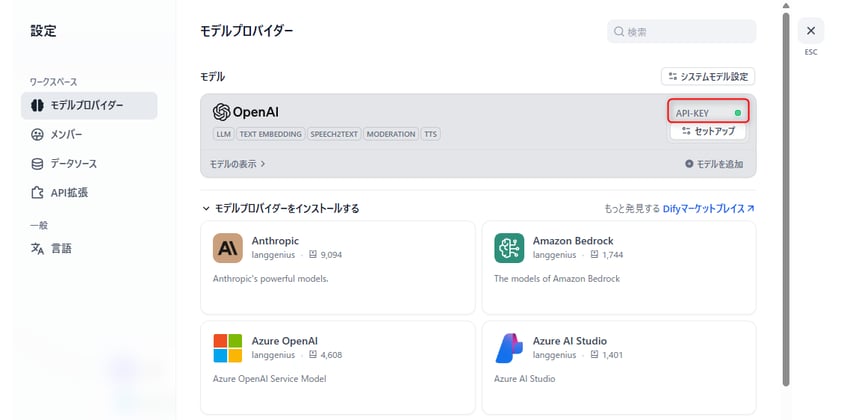The height and width of the screenshot is (420, 844).
Task: Click the vertical scrollbar thumb
Action: pyautogui.click(x=786, y=199)
